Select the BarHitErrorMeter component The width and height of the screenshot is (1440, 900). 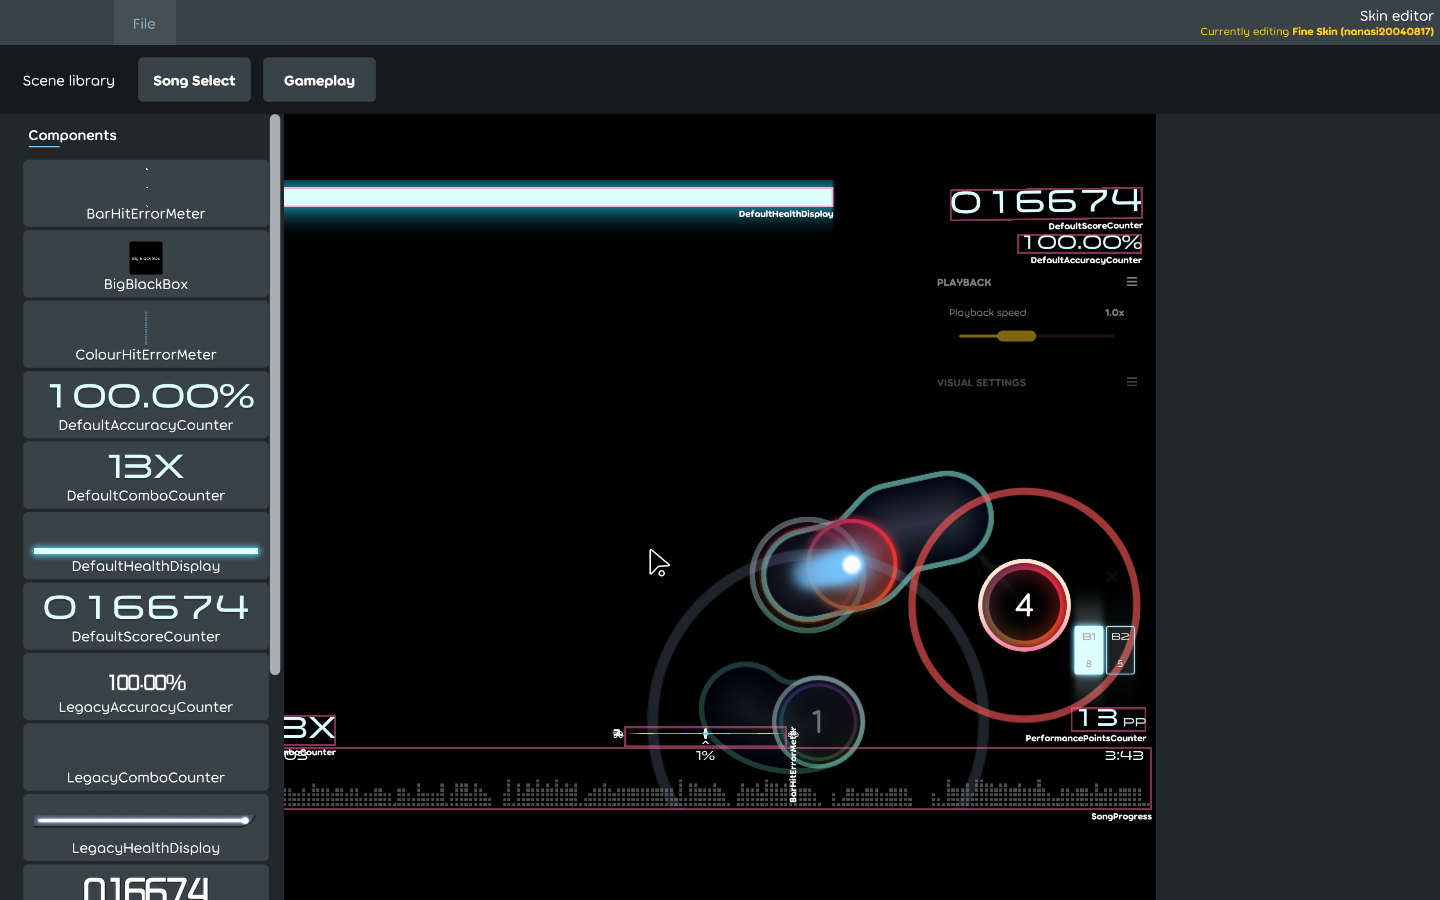point(145,193)
